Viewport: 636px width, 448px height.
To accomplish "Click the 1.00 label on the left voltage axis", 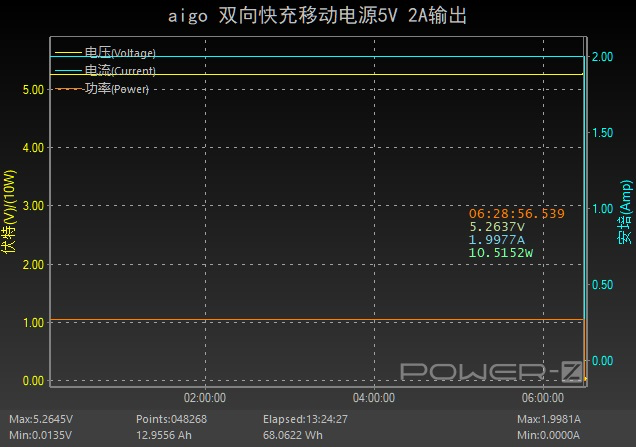I will tap(33, 323).
